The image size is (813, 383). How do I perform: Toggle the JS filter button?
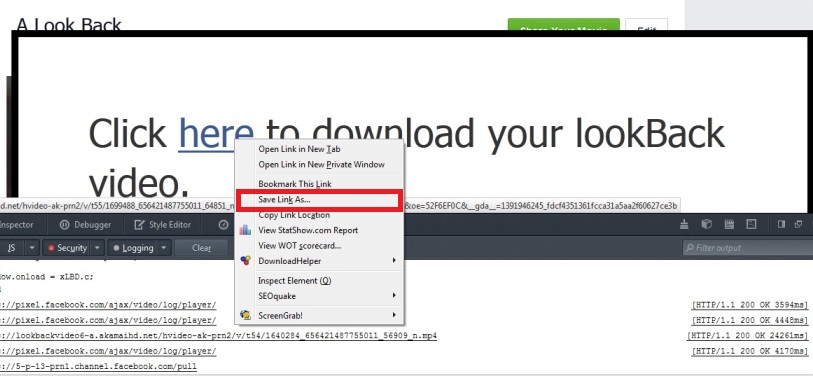coord(11,248)
